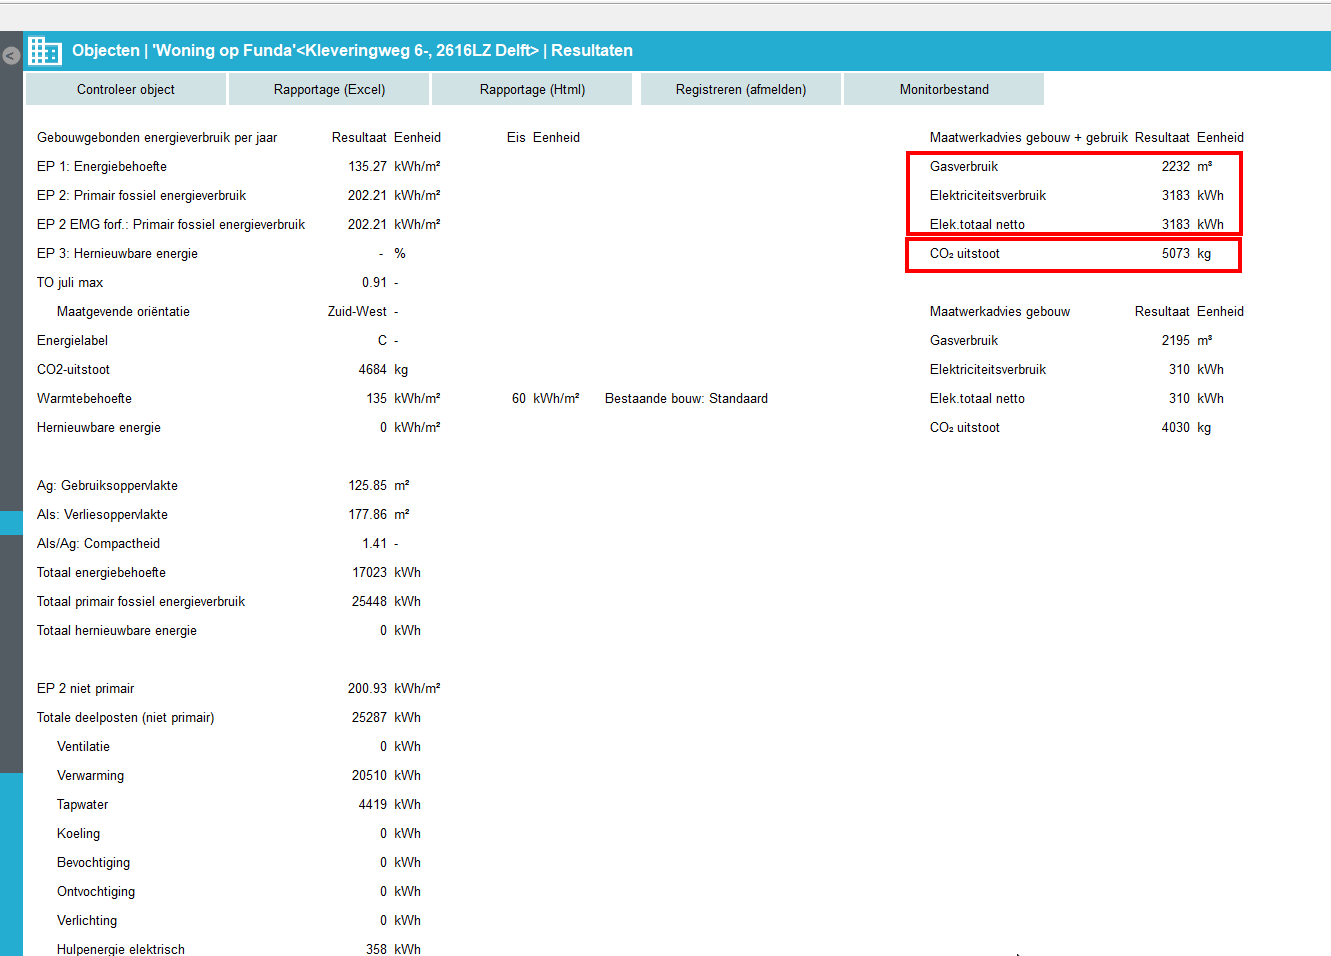Click the page title ending in Resultaten
Screen dimensions: 1331x956
click(352, 51)
